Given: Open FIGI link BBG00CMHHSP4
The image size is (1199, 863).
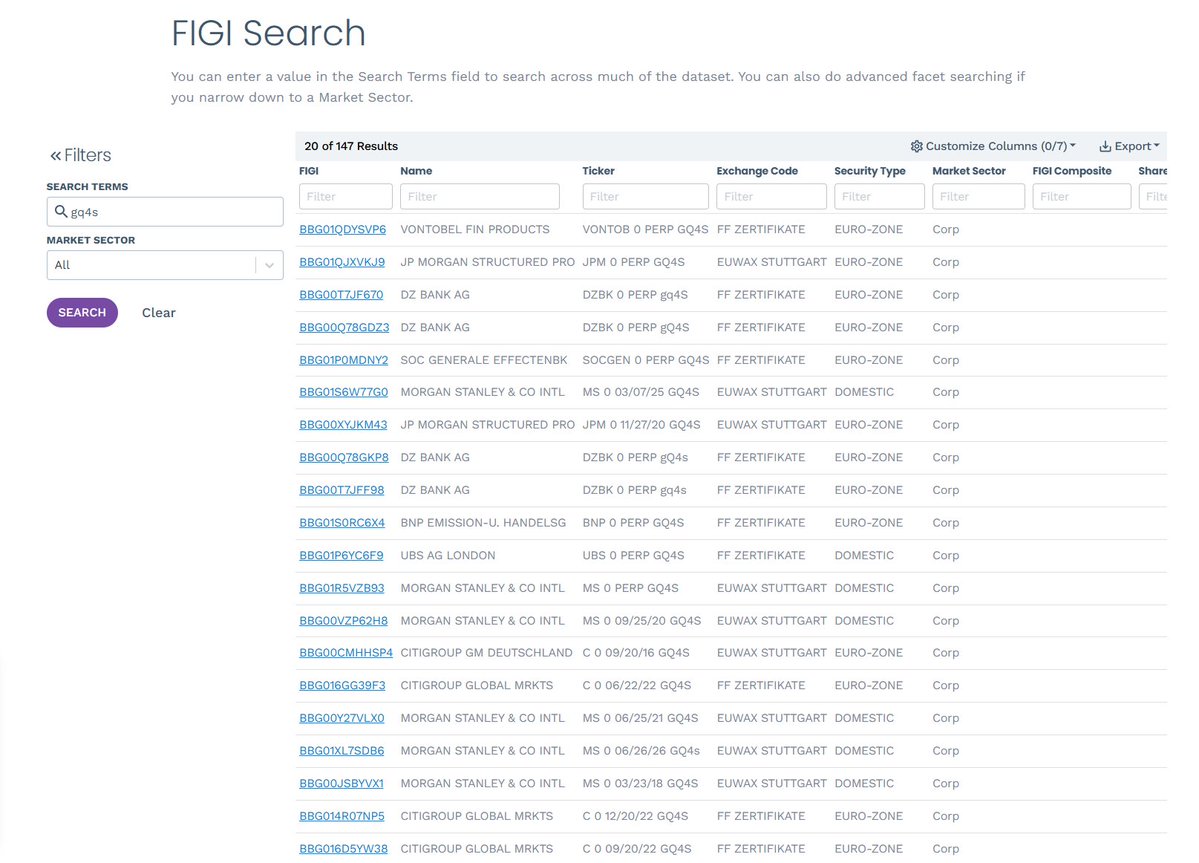Looking at the screenshot, I should click(346, 653).
